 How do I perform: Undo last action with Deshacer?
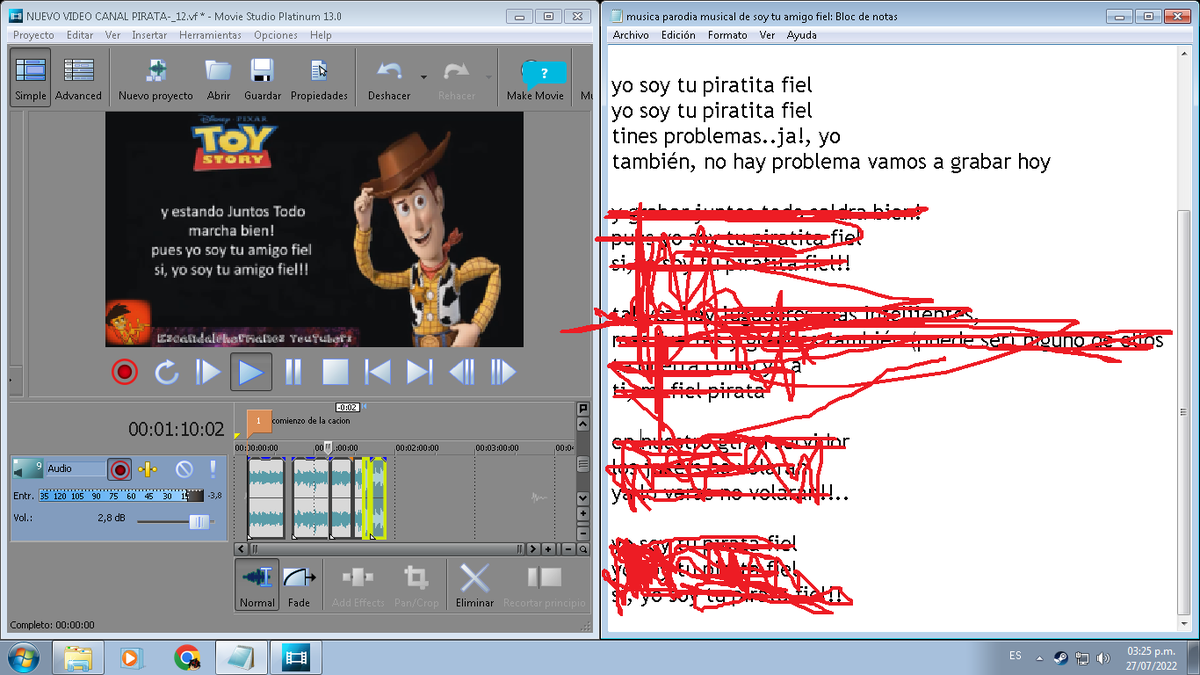pos(389,78)
